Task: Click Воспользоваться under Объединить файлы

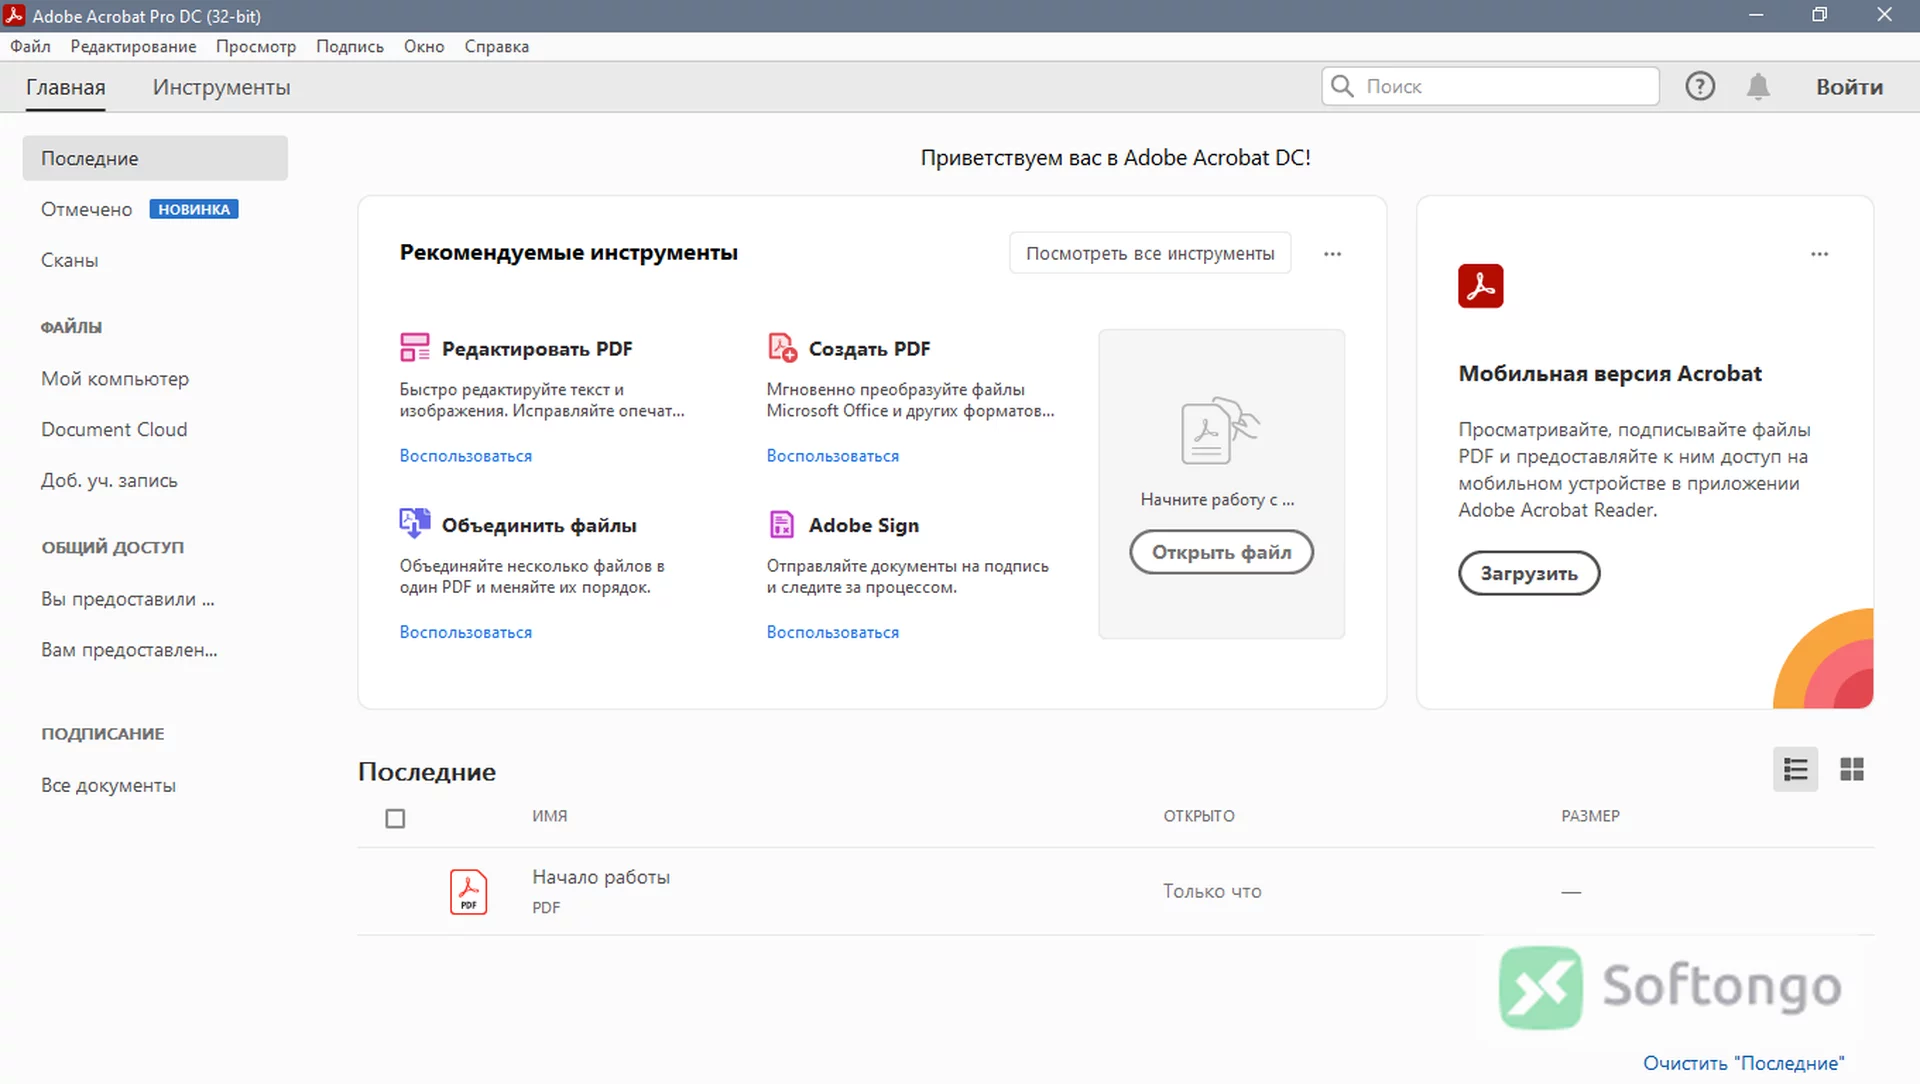Action: tap(466, 632)
